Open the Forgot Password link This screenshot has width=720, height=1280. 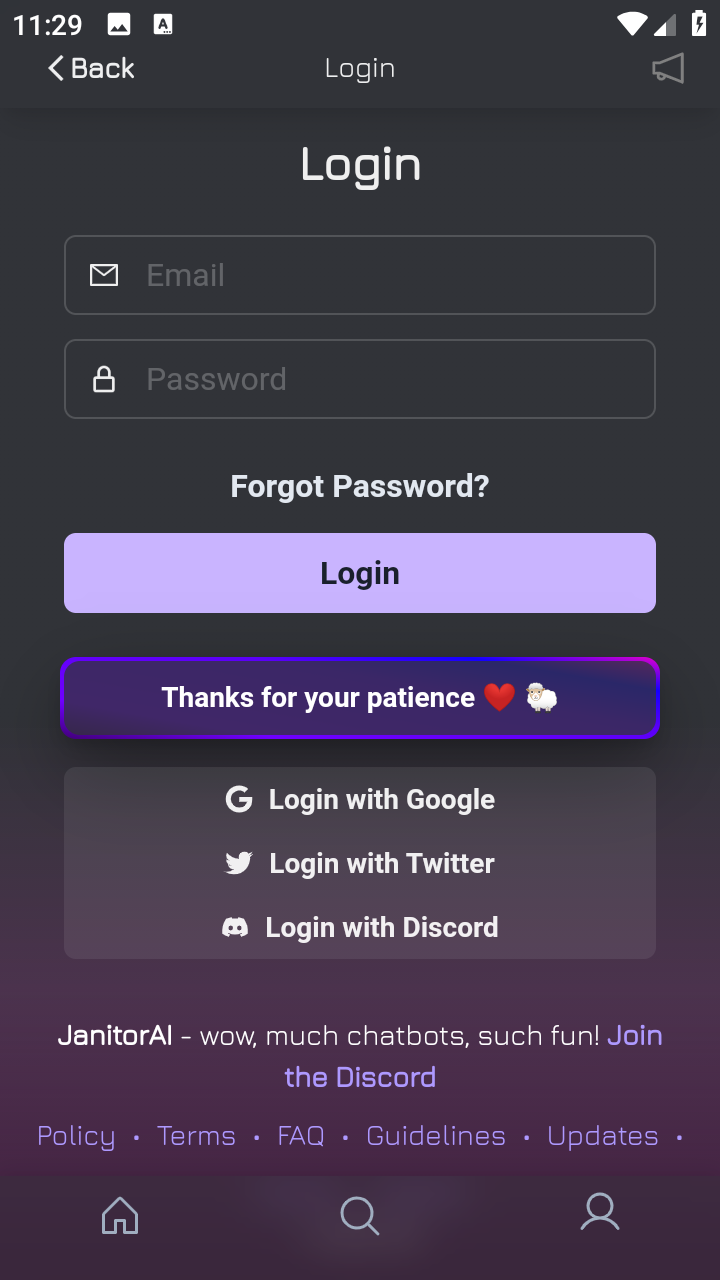(x=360, y=486)
